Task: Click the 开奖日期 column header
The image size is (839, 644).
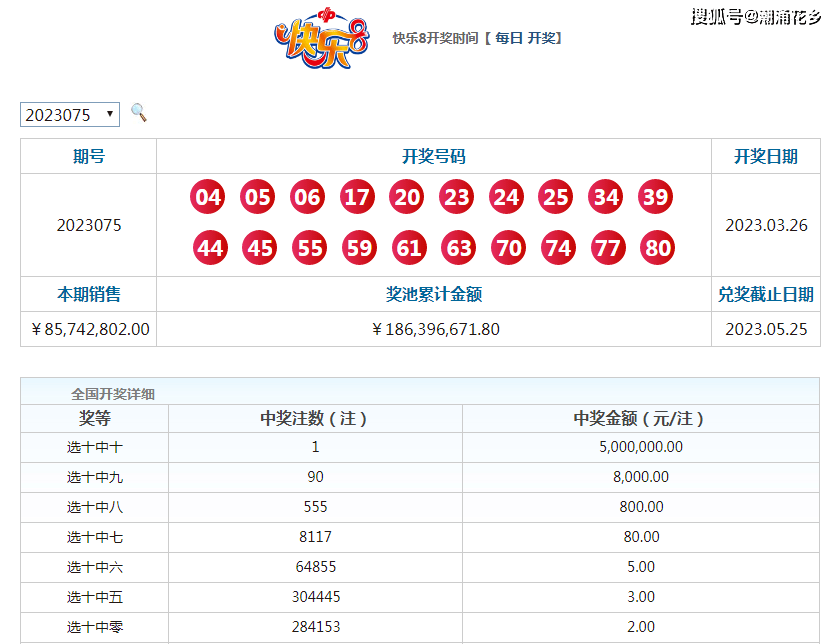Action: click(766, 156)
